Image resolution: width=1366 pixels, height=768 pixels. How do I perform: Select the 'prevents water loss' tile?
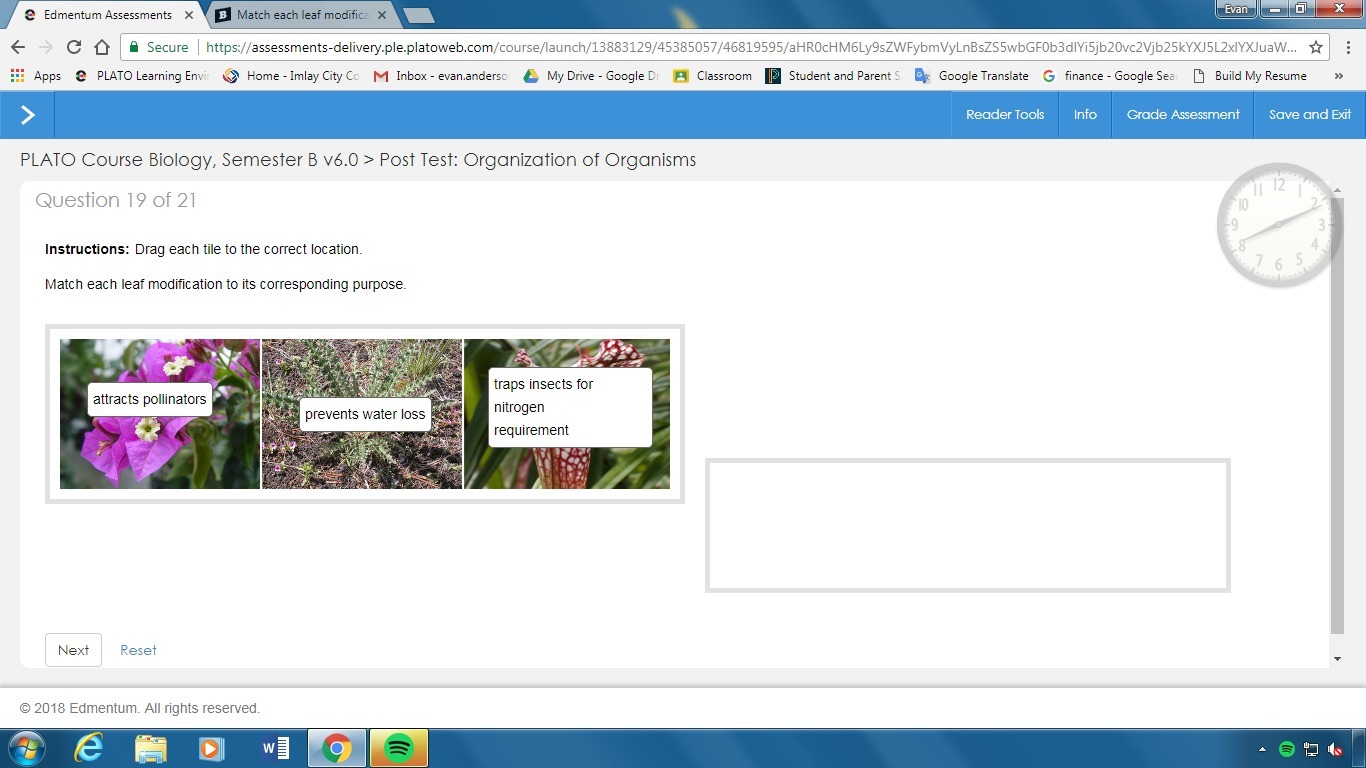[x=365, y=414]
